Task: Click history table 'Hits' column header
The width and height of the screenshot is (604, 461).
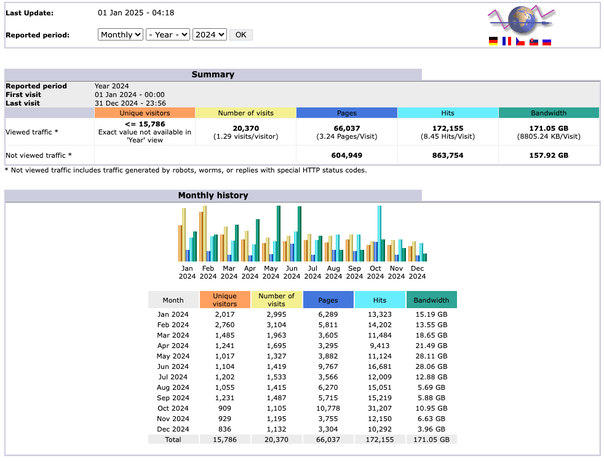Action: (380, 300)
